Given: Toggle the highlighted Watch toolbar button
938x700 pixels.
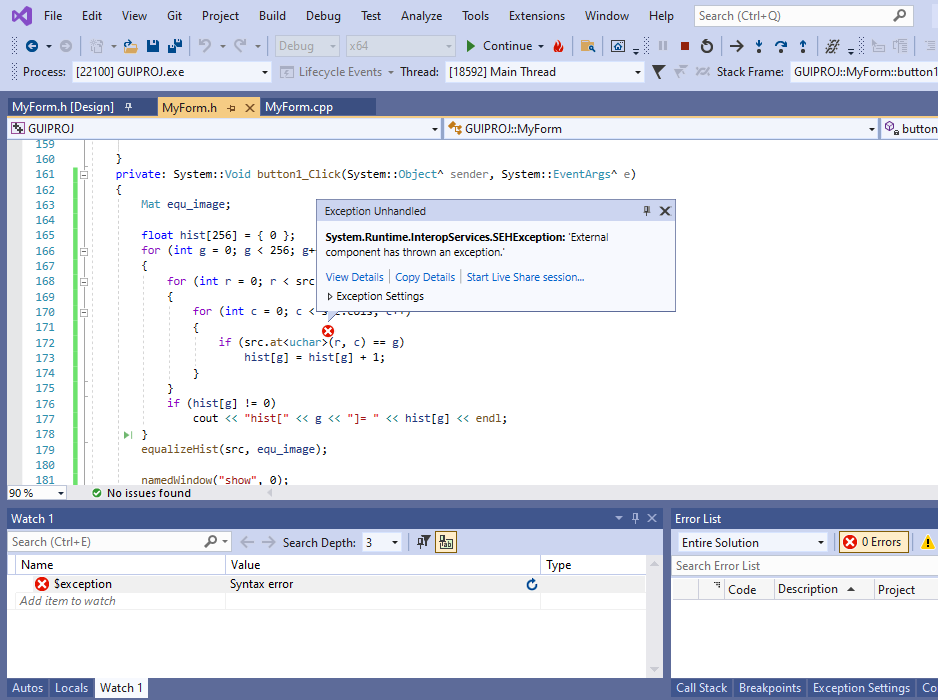Looking at the screenshot, I should tap(446, 542).
